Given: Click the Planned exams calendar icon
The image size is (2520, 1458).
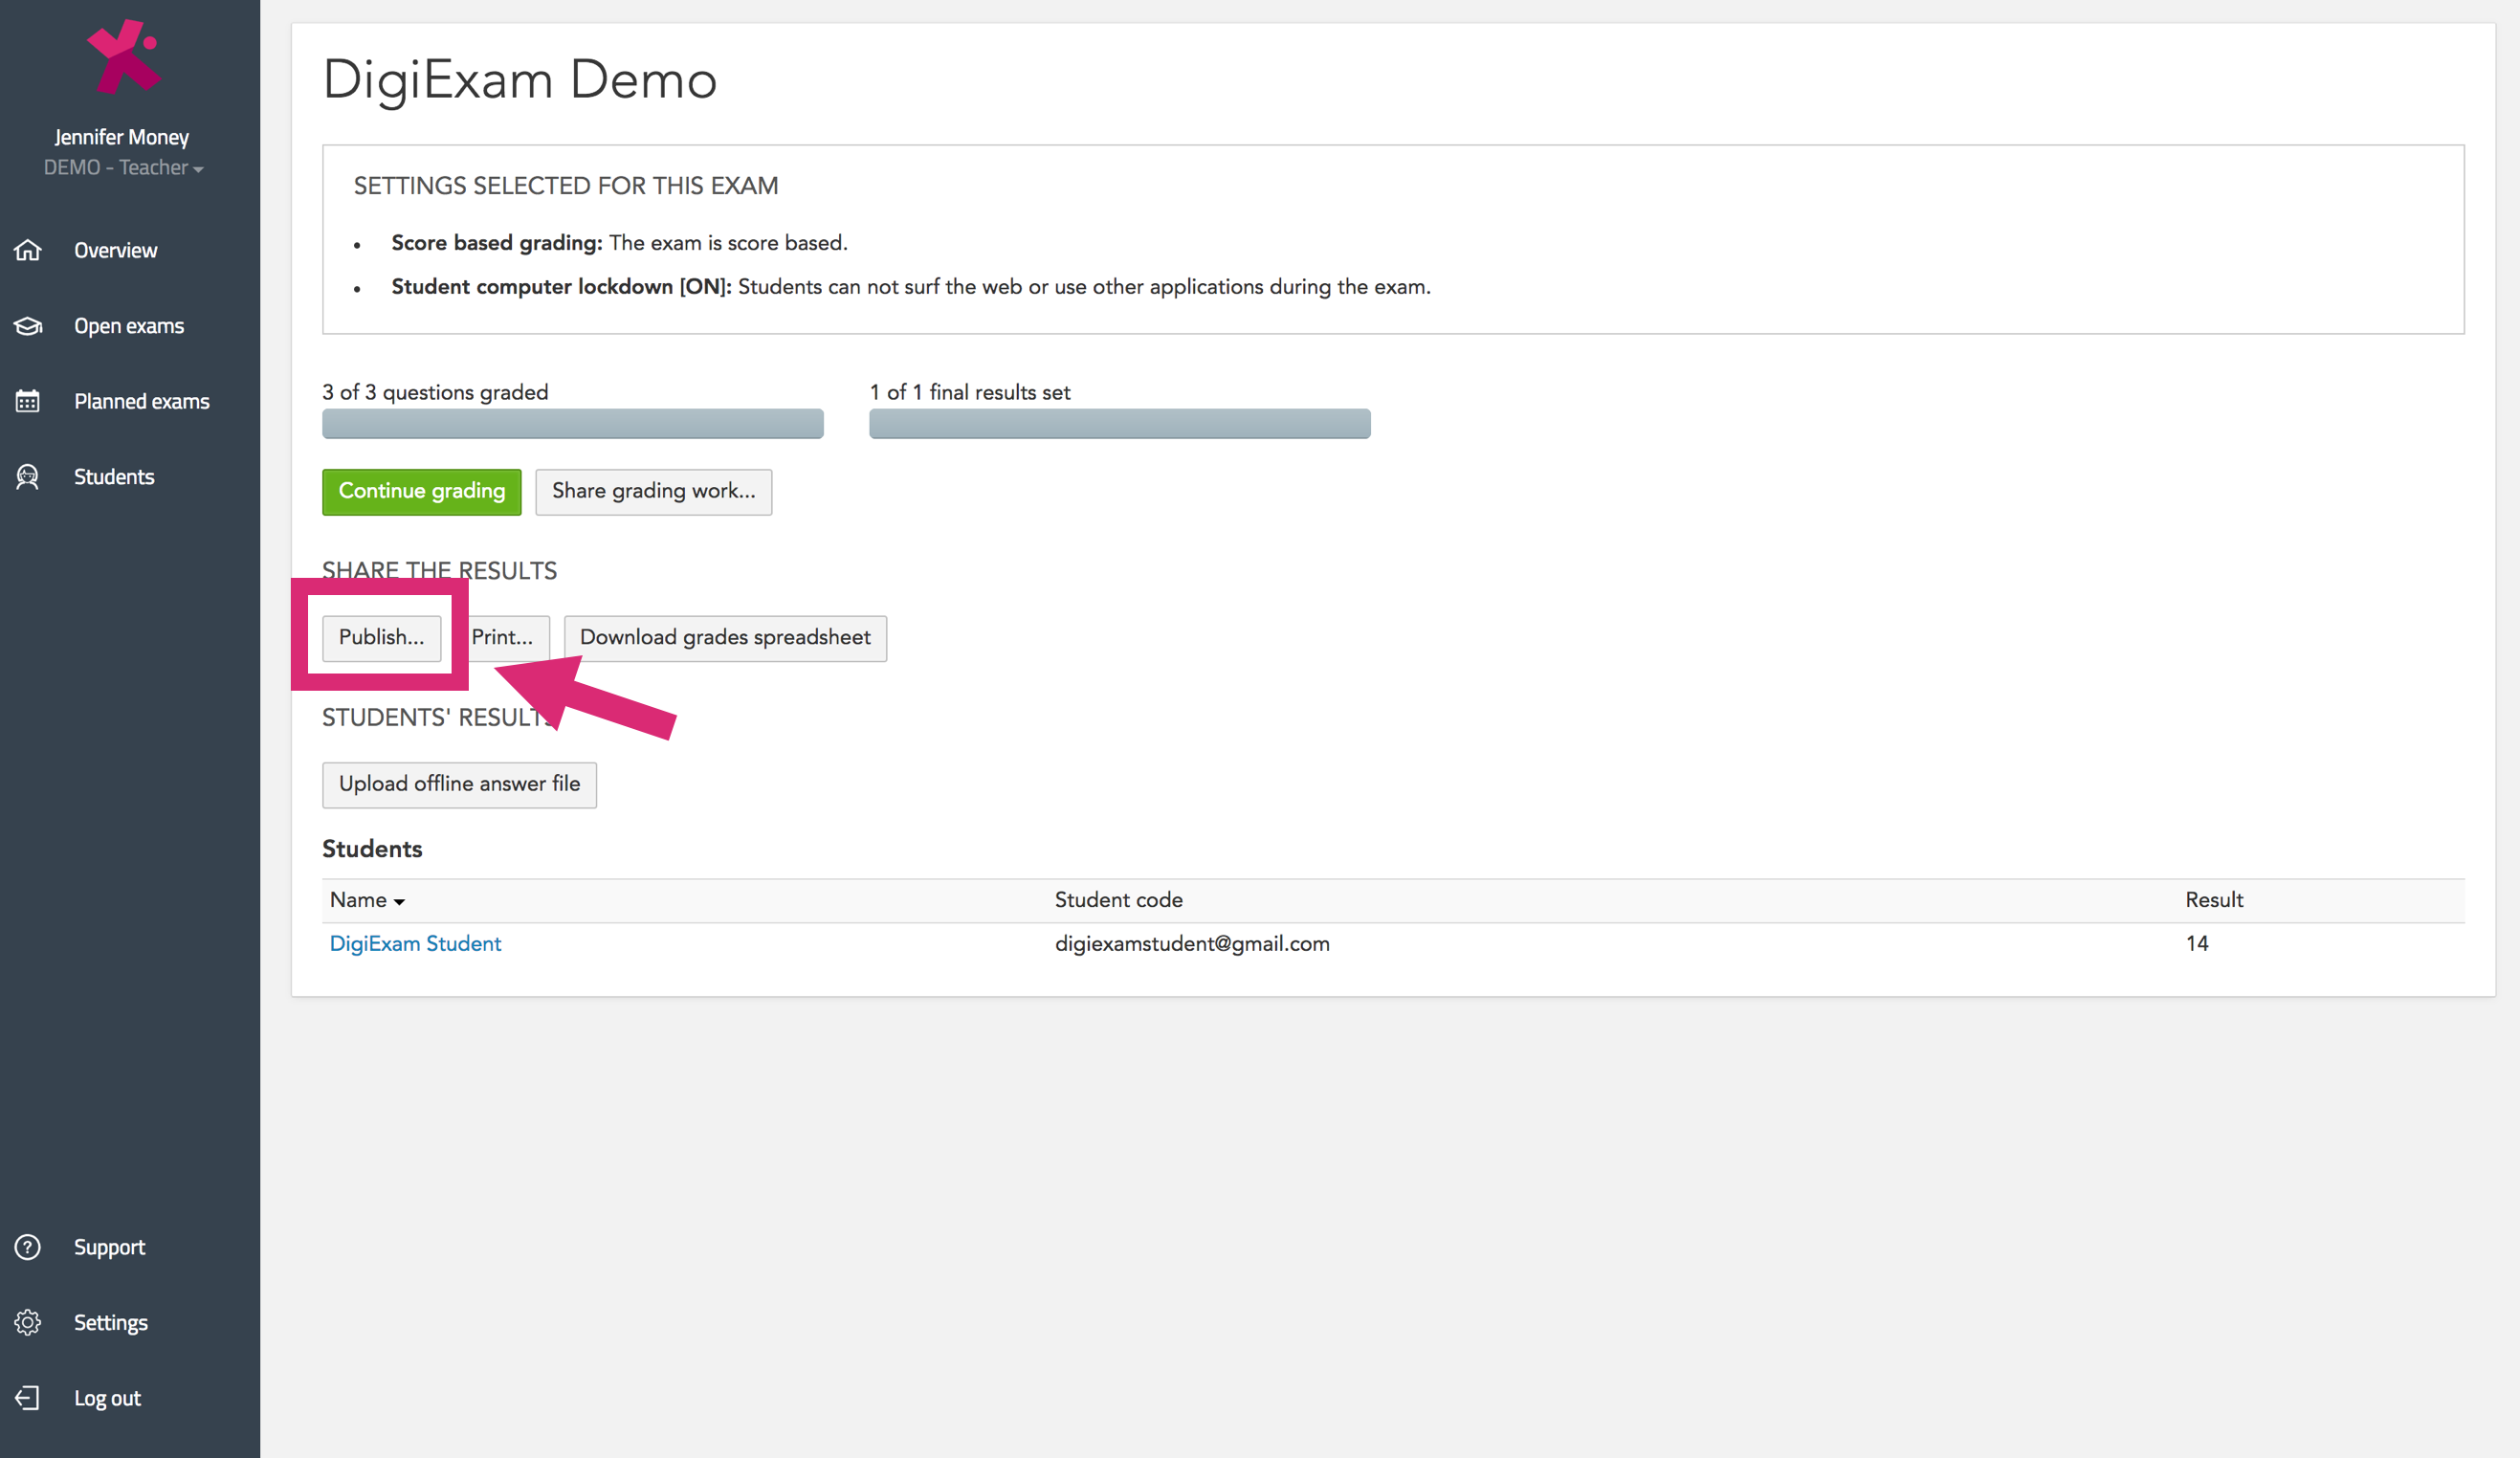Looking at the screenshot, I should (x=28, y=401).
